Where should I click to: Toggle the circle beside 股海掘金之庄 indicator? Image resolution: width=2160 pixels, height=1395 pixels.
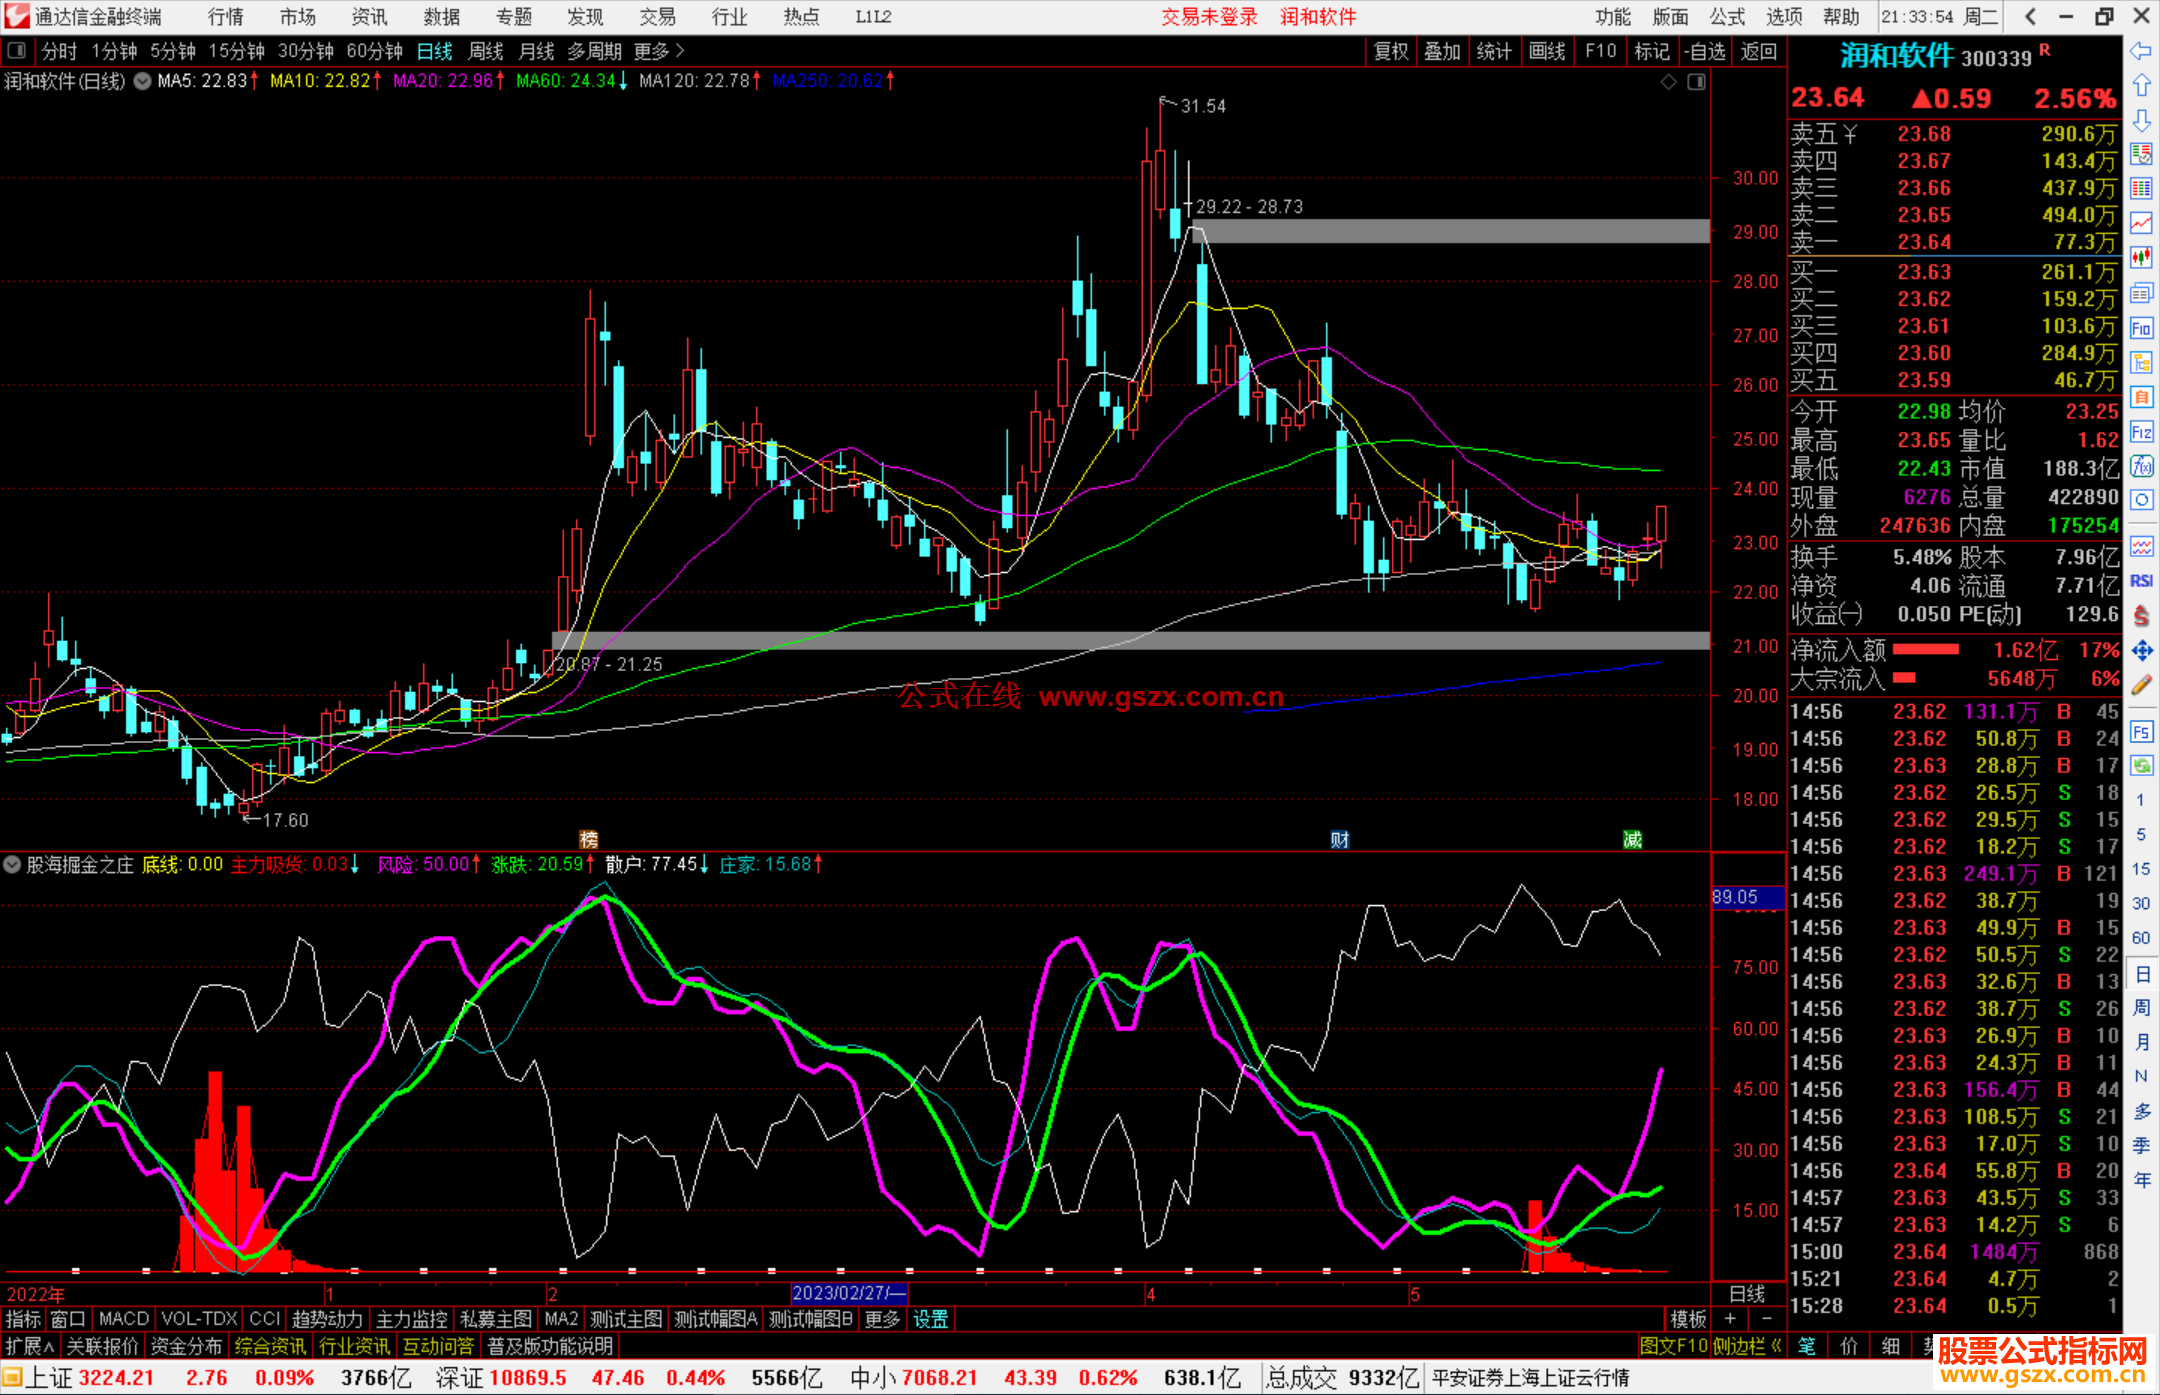click(x=12, y=864)
